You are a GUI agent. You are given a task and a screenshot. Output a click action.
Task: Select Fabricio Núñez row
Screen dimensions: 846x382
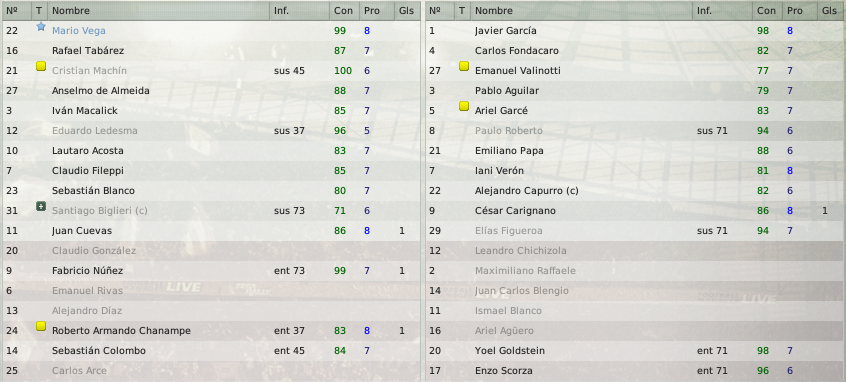[x=212, y=270]
